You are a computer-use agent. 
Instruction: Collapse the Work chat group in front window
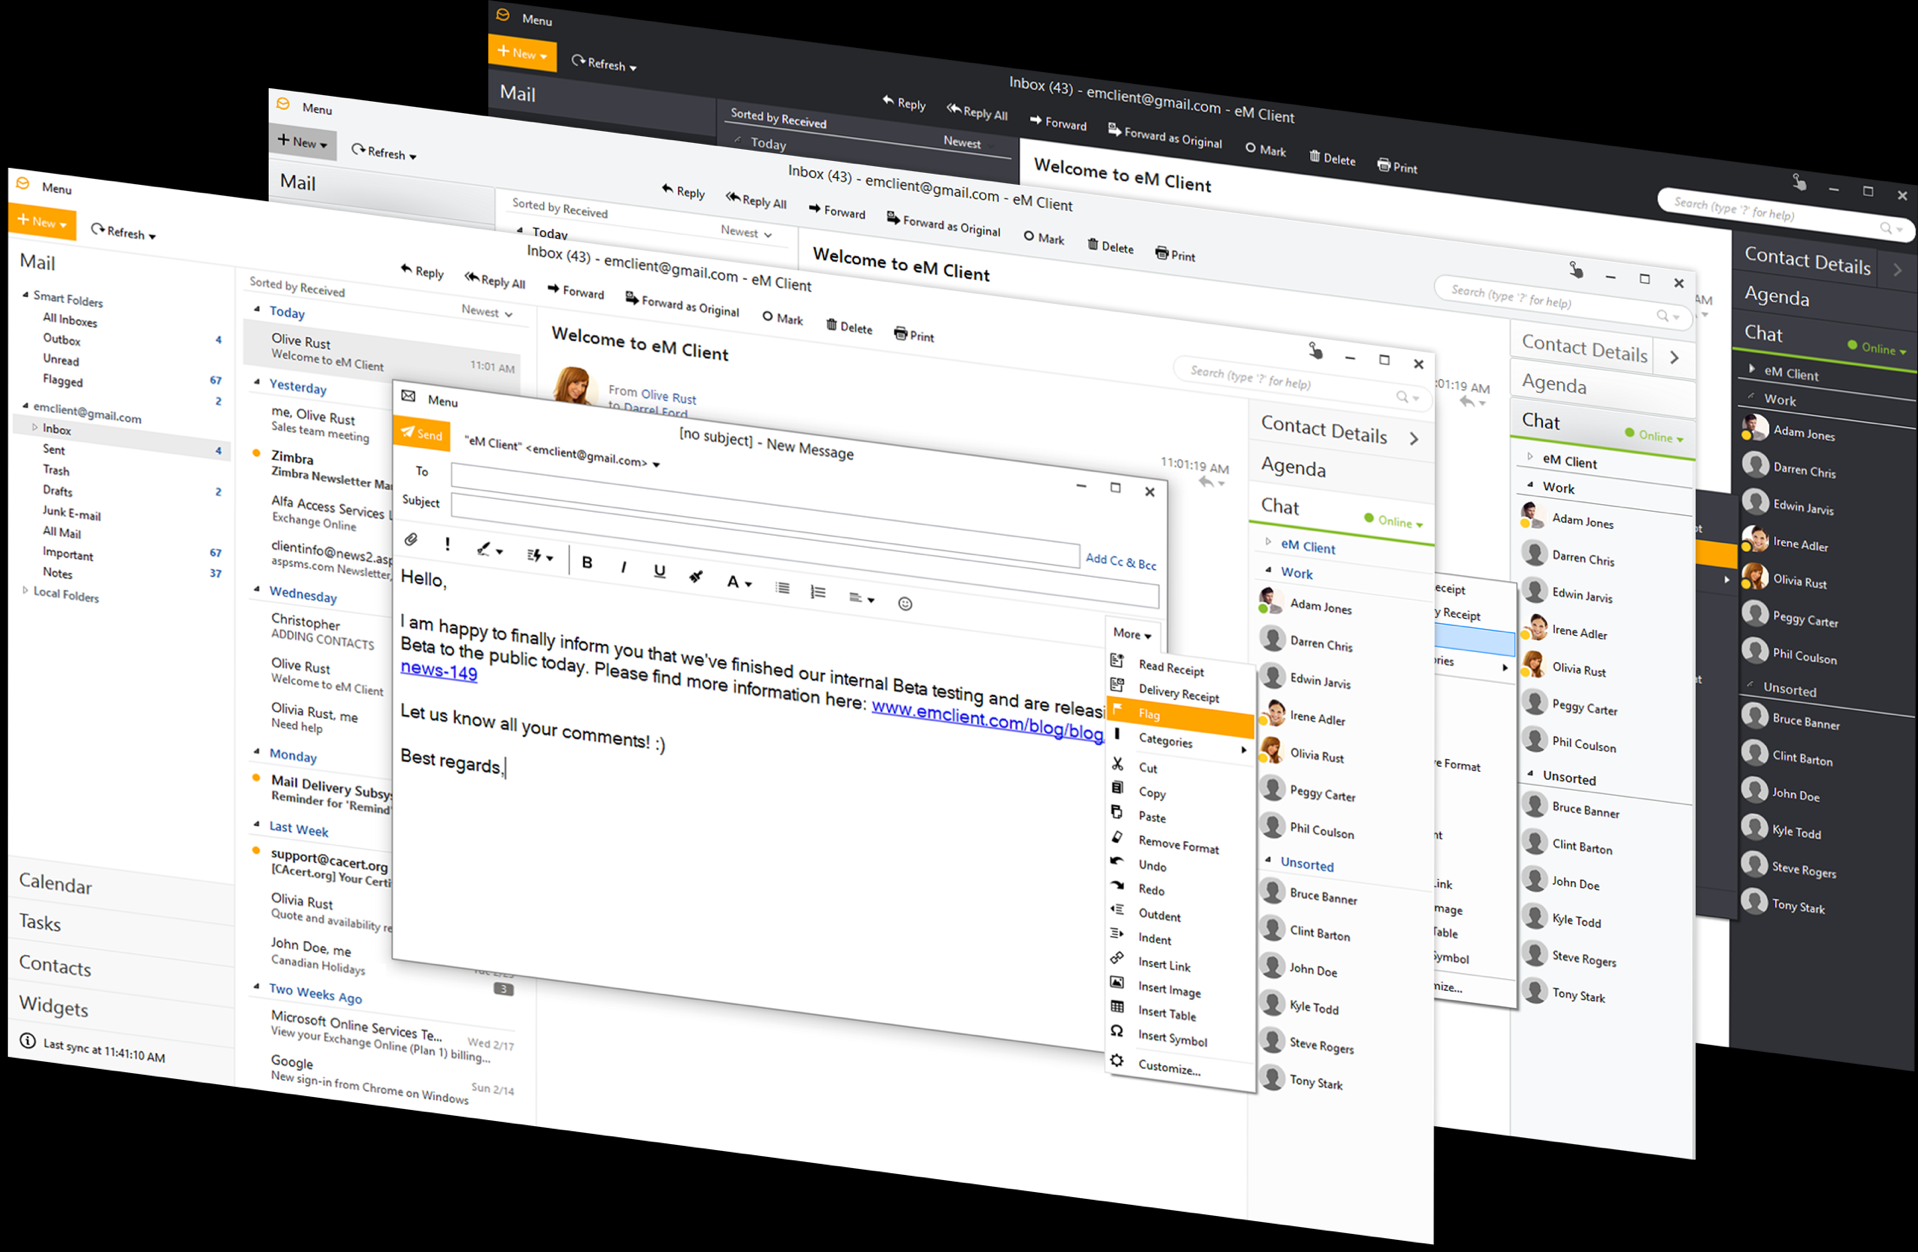1269,570
